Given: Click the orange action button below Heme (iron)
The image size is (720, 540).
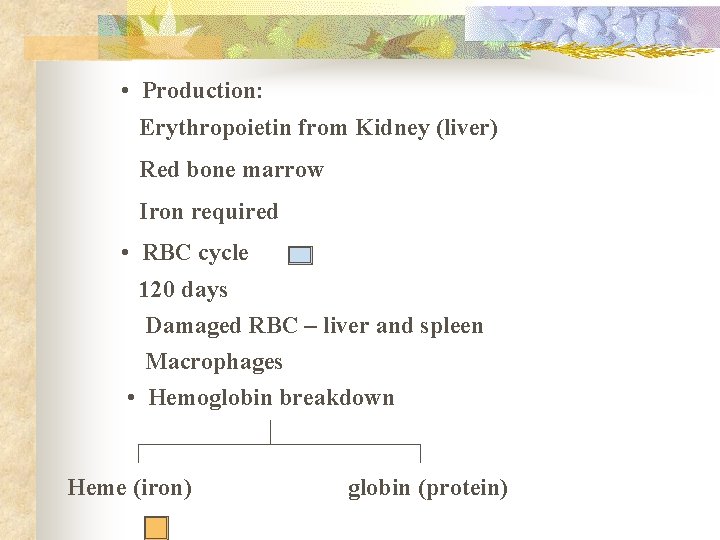Looking at the screenshot, I should (x=156, y=527).
